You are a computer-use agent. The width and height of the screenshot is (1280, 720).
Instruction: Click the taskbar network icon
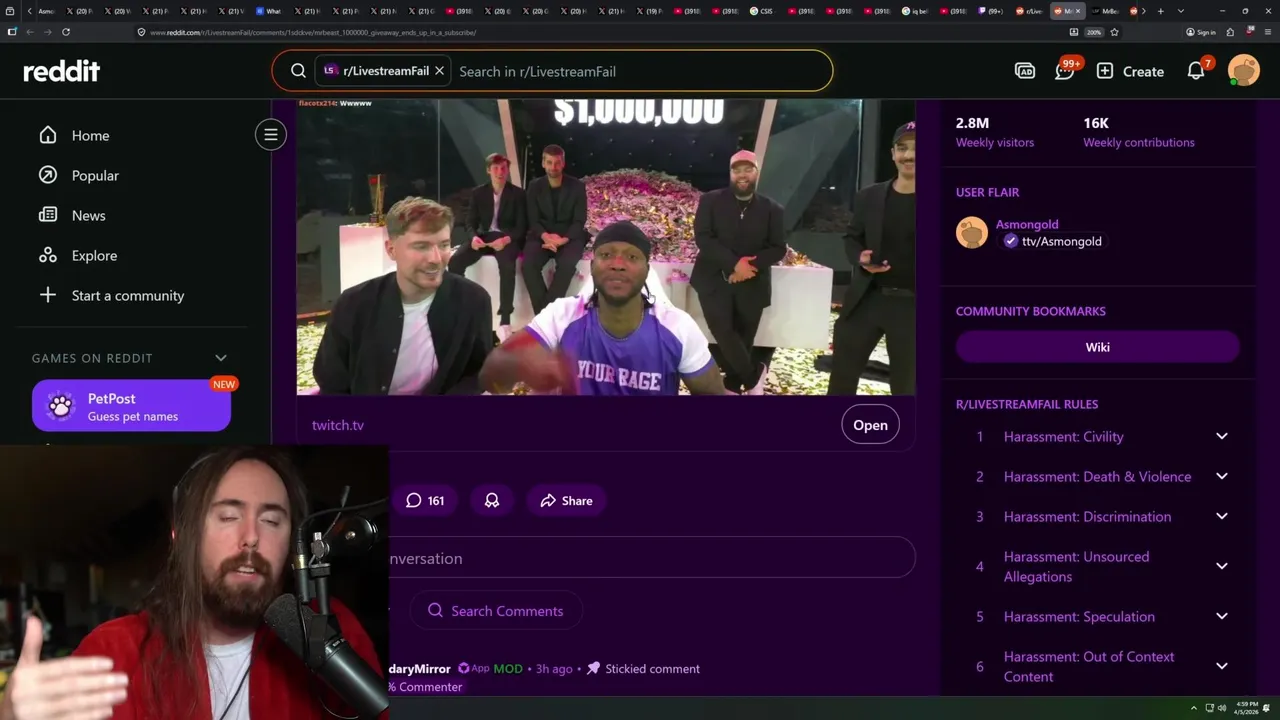point(1209,708)
